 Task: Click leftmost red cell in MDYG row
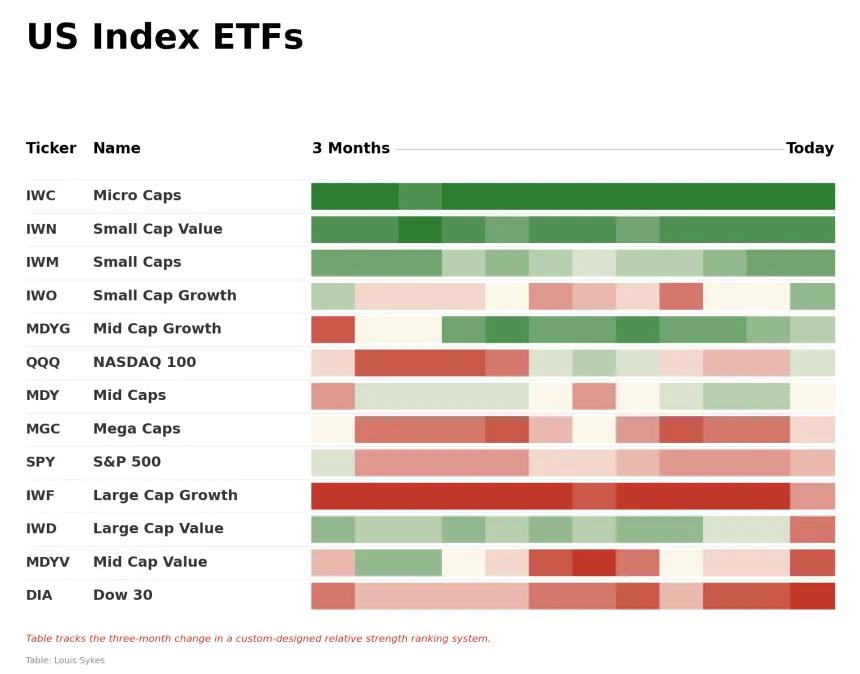click(x=333, y=330)
